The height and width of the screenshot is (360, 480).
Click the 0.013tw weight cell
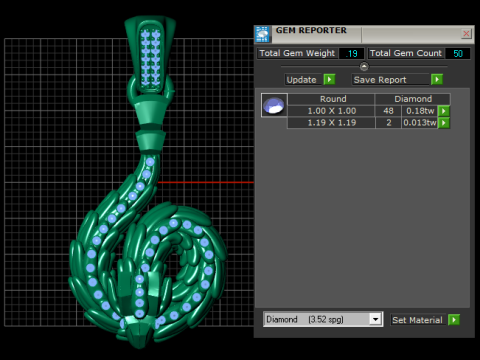coord(420,123)
